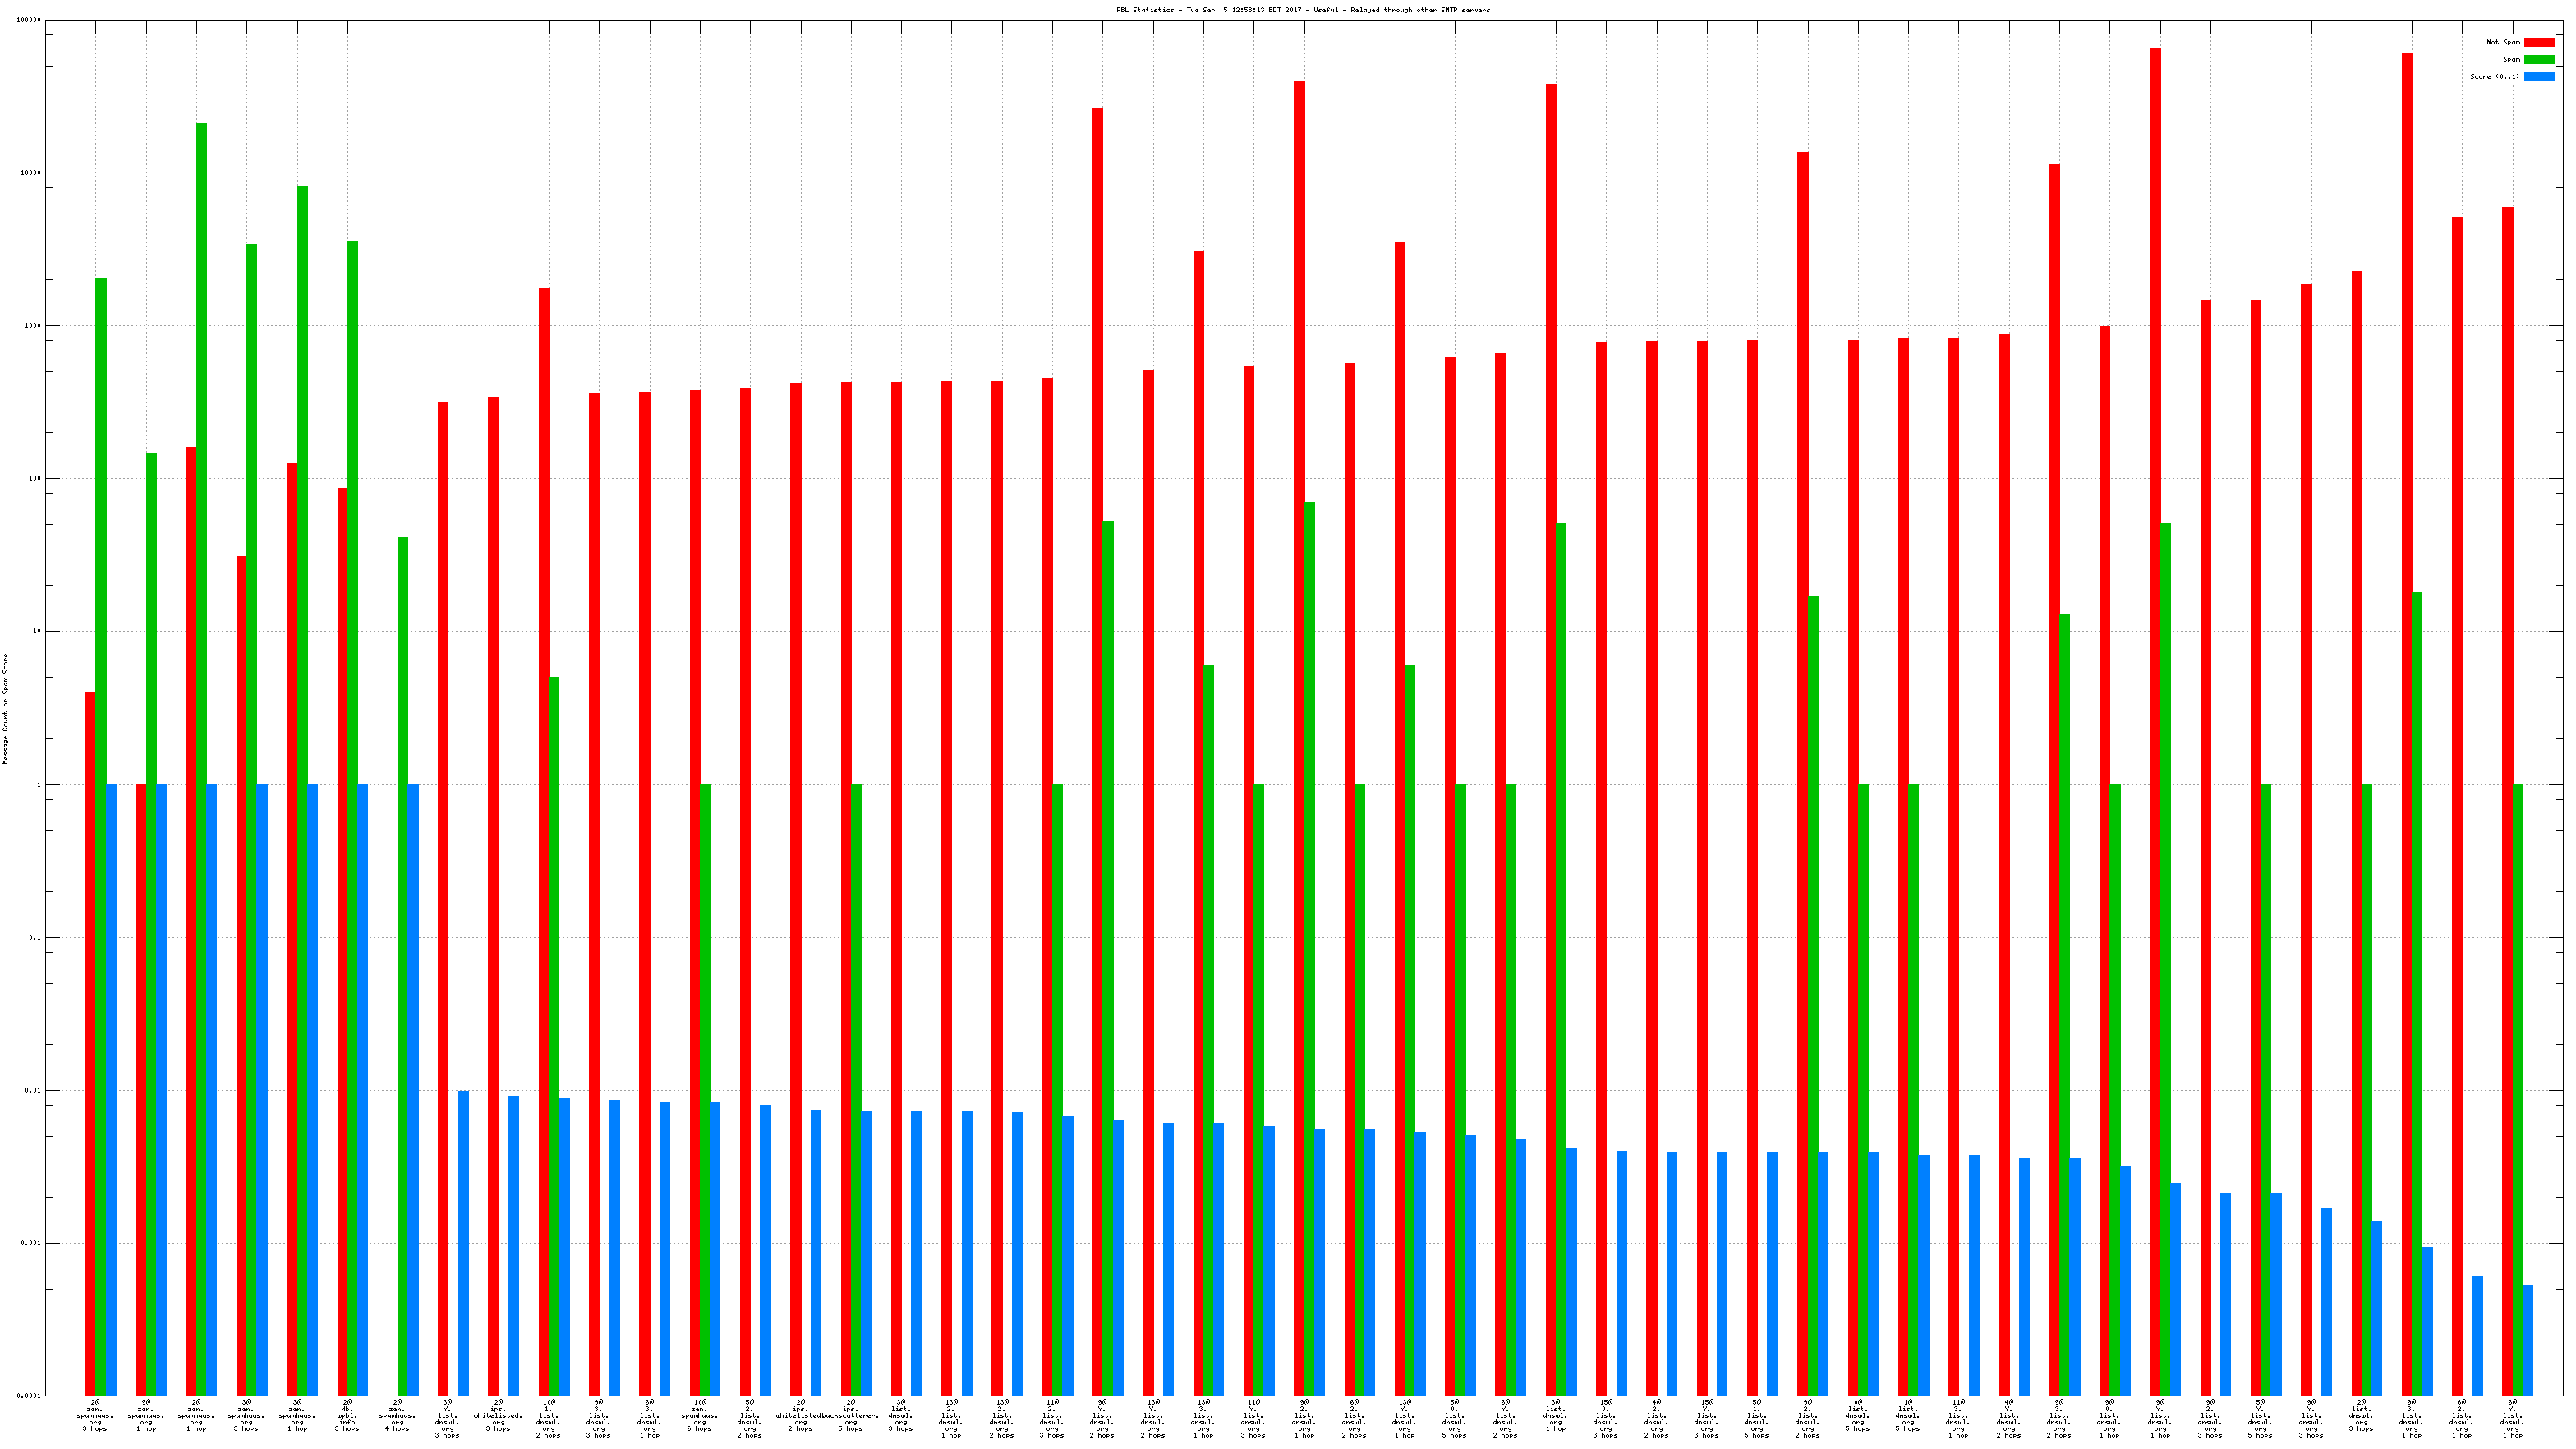The height and width of the screenshot is (1449, 2576).
Task: Click the blue bar above zen.spamhaus.org 4 hops
Action: click(x=414, y=1090)
